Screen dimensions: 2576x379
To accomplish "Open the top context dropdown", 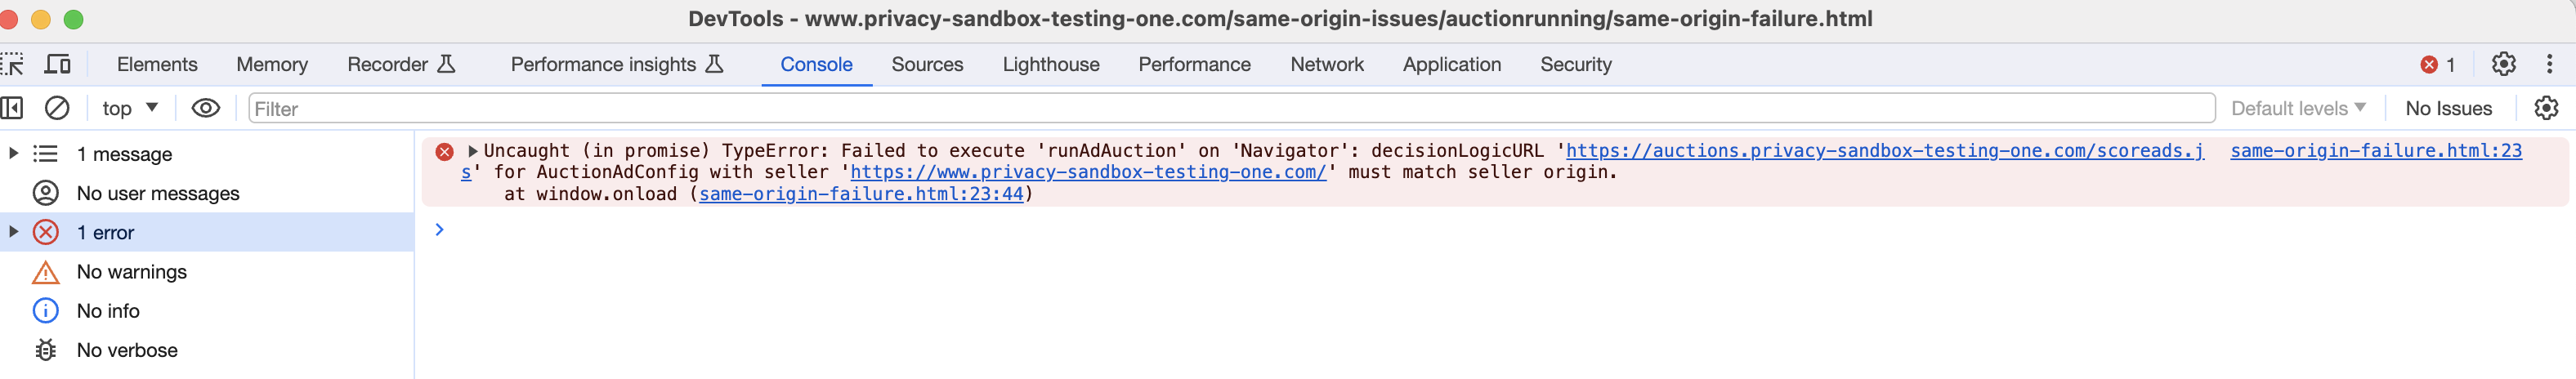I will pyautogui.click(x=130, y=108).
